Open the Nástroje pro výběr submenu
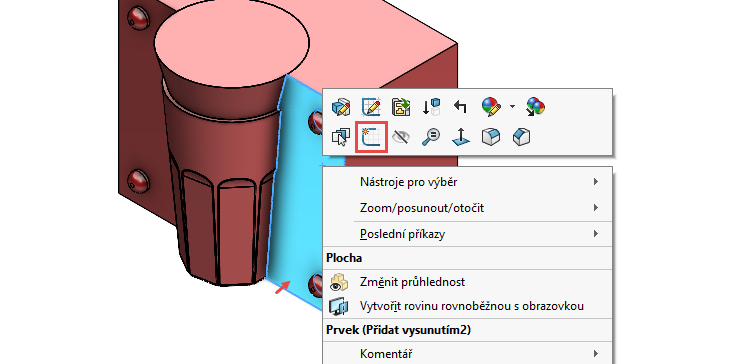This screenshot has width=750, height=364. coord(468,182)
